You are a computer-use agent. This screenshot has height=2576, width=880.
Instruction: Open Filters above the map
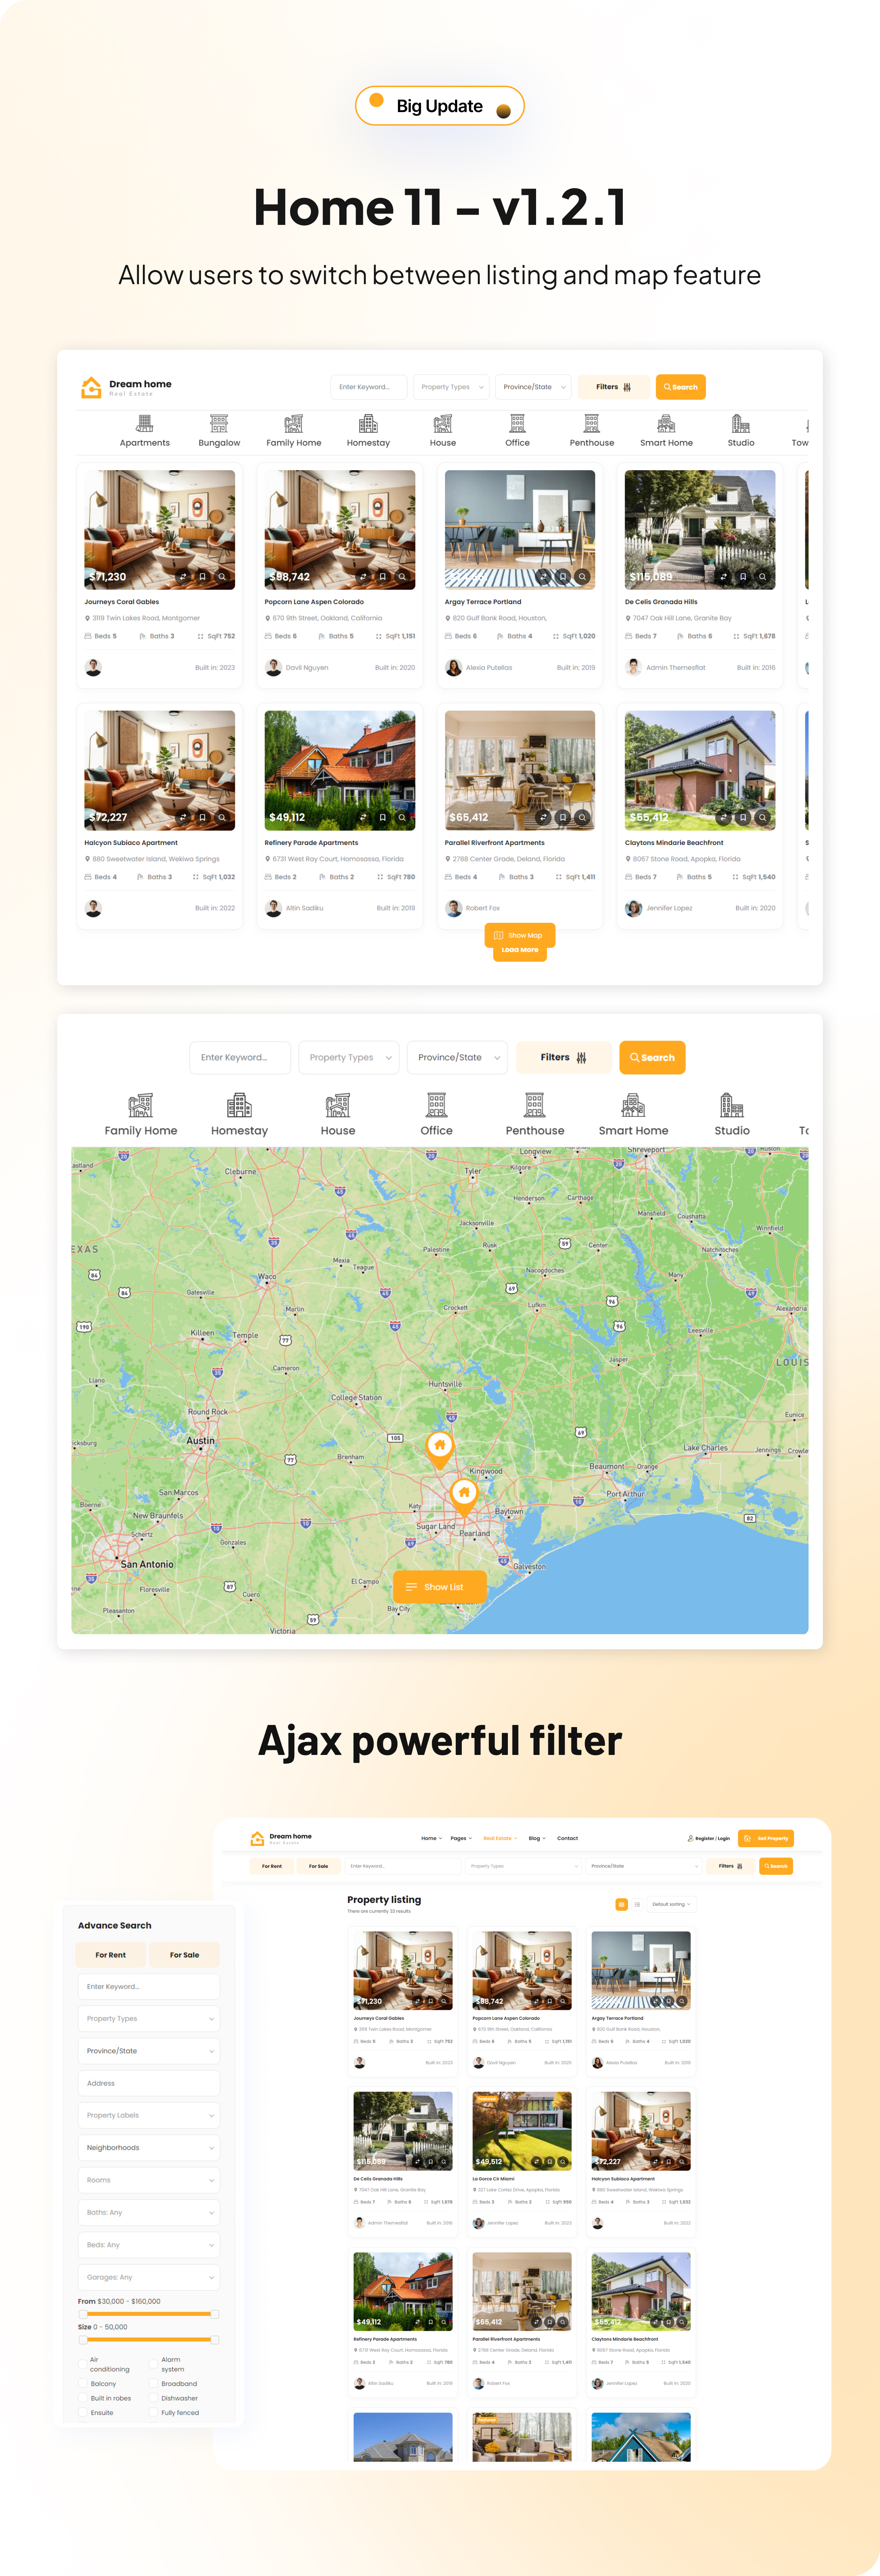564,1057
